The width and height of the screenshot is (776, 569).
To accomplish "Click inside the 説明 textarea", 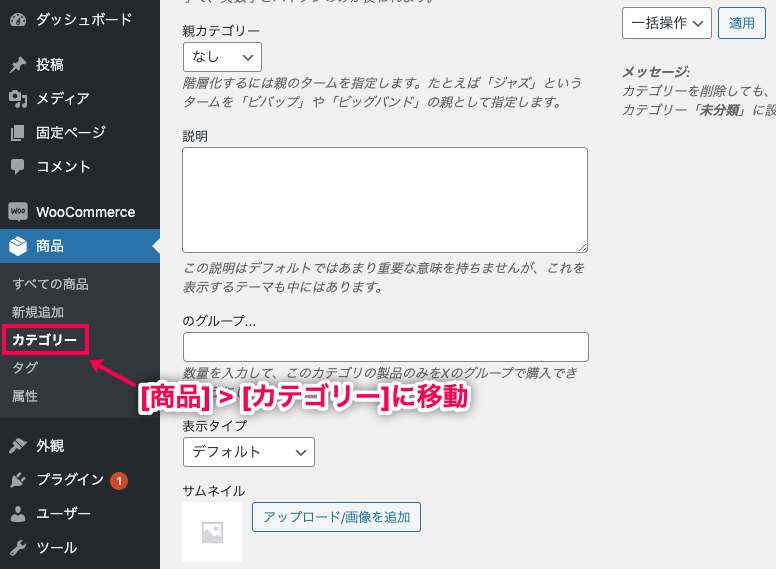I will 385,200.
